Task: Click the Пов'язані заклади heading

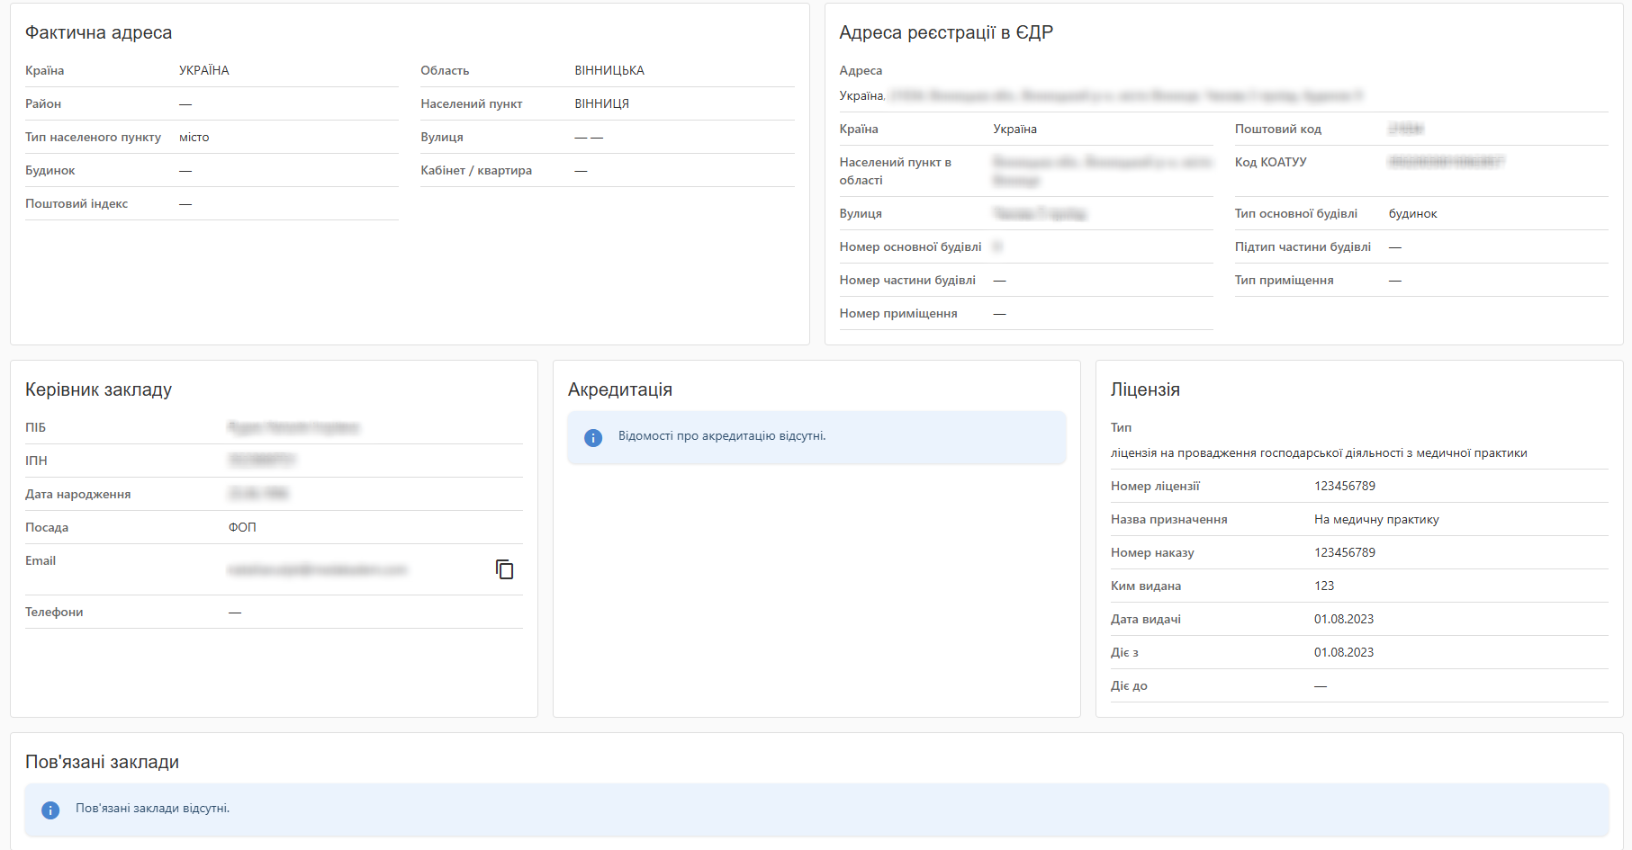Action: tap(102, 762)
